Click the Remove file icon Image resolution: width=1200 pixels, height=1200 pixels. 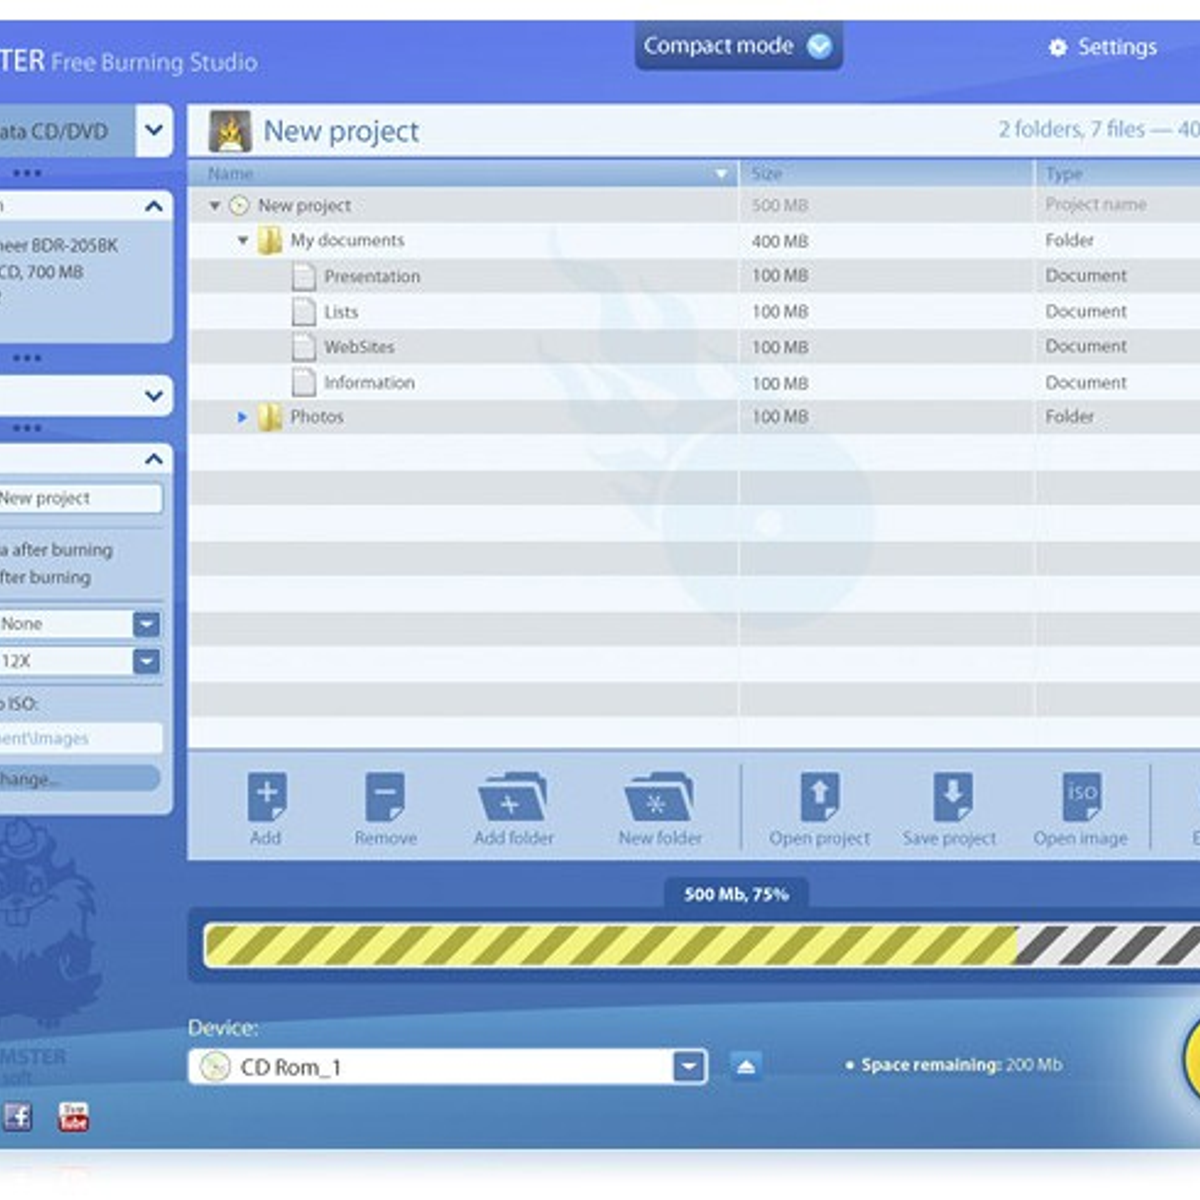[x=385, y=798]
